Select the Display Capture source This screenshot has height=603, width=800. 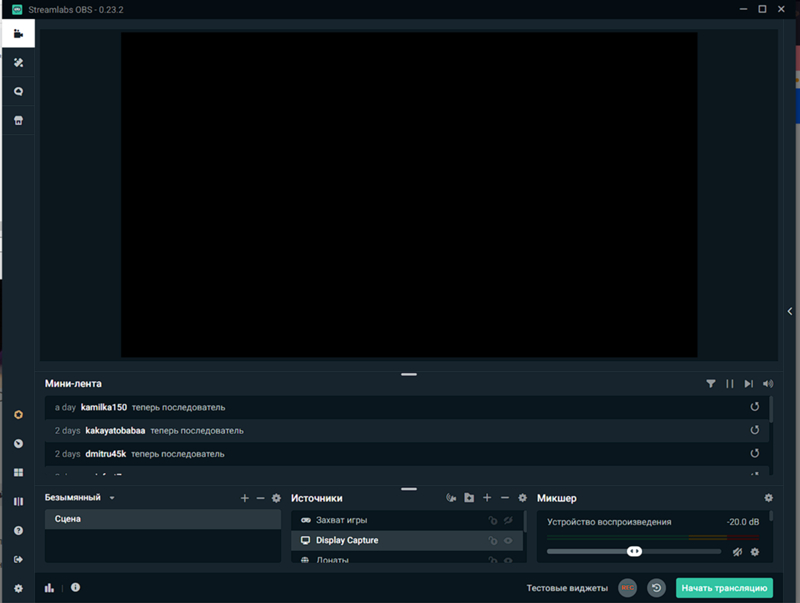[x=407, y=540]
